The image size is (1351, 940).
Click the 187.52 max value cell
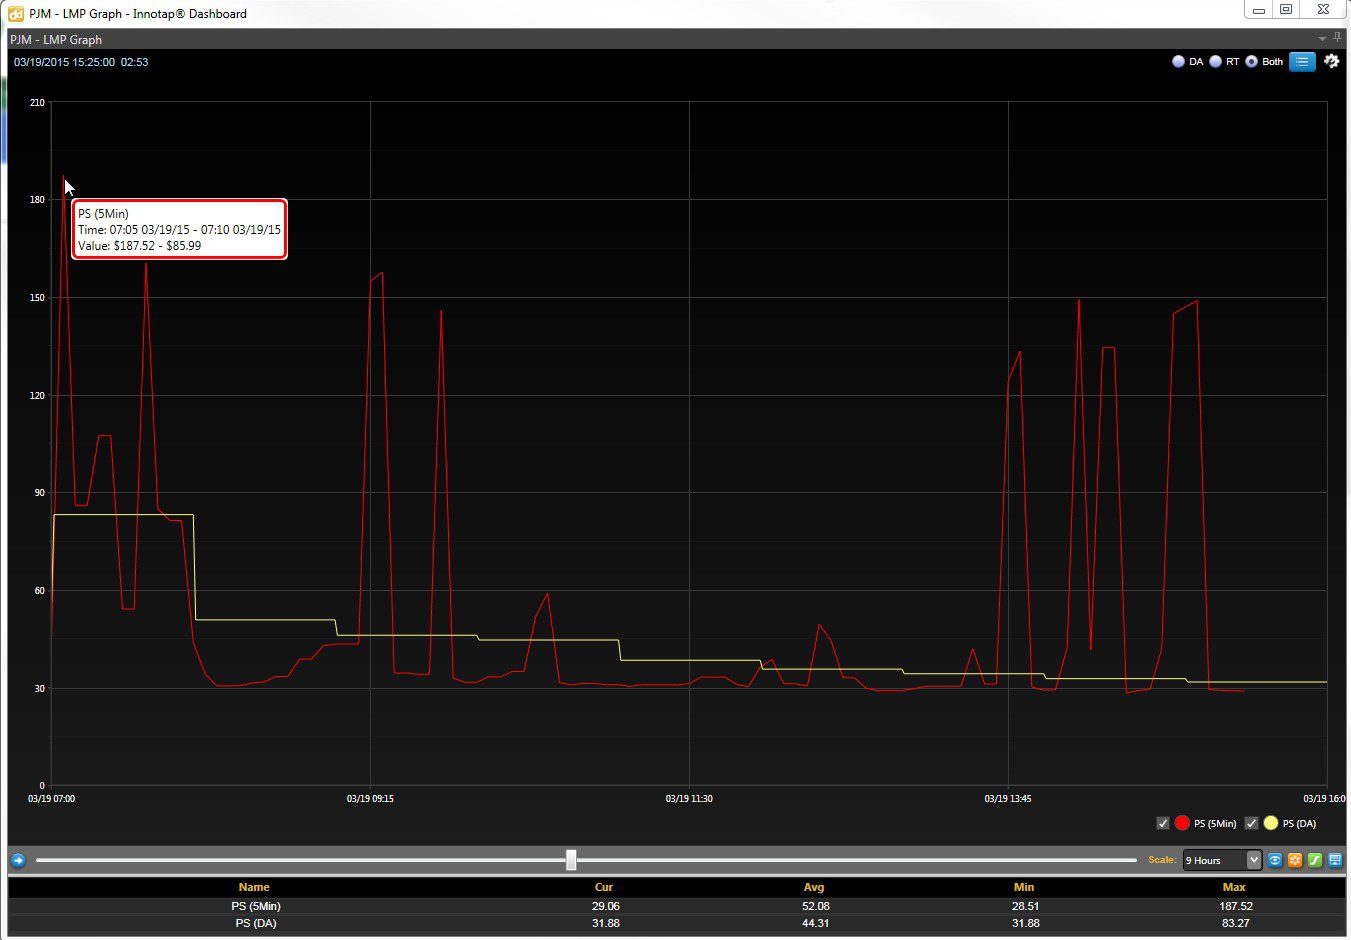(x=1236, y=906)
